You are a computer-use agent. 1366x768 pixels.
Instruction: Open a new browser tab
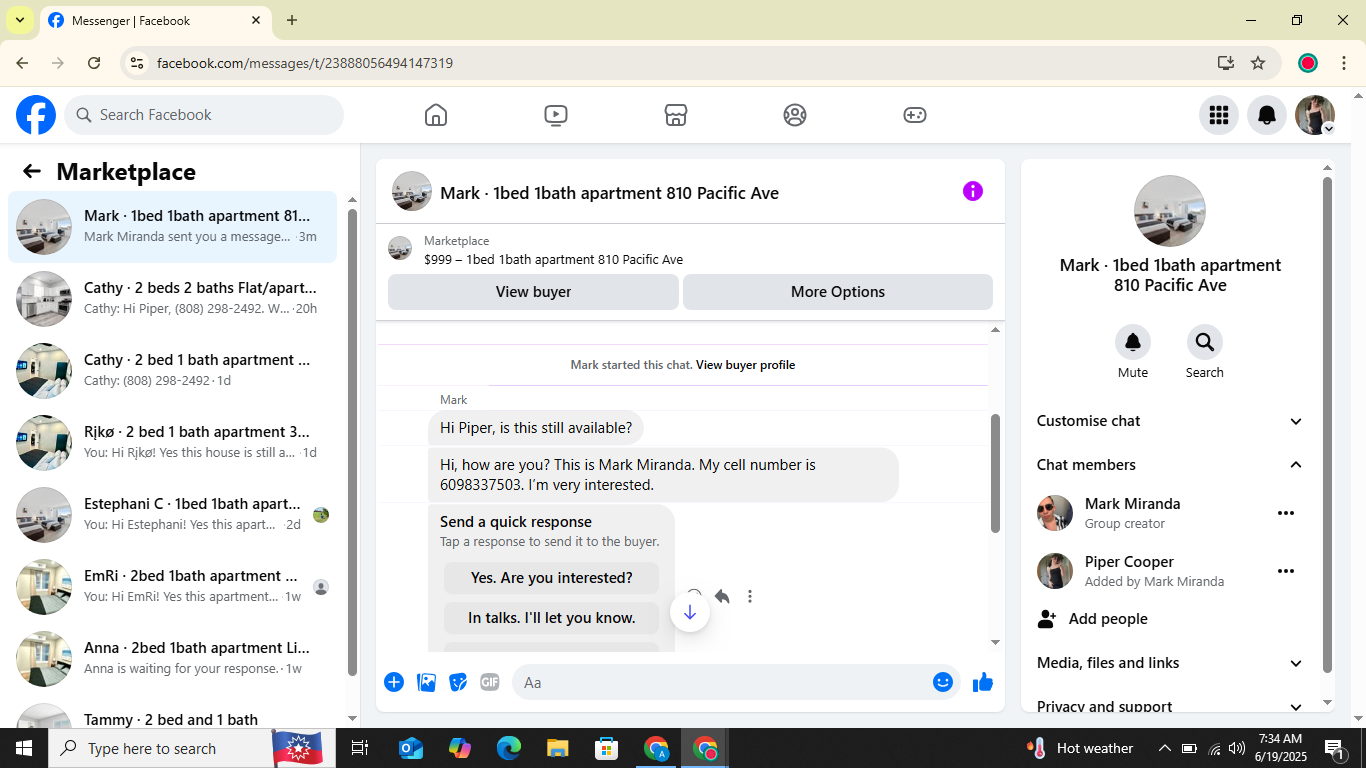point(292,20)
